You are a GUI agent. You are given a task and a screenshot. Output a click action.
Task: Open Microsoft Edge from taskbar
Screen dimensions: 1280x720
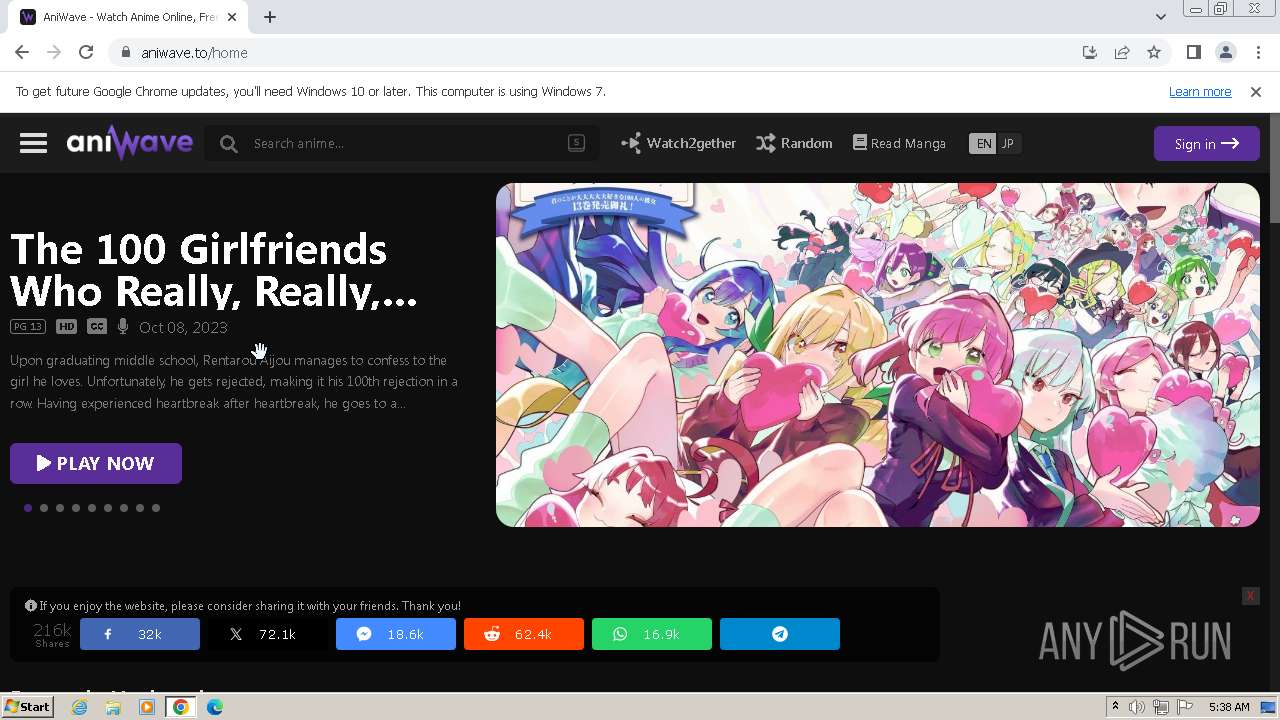[x=215, y=707]
